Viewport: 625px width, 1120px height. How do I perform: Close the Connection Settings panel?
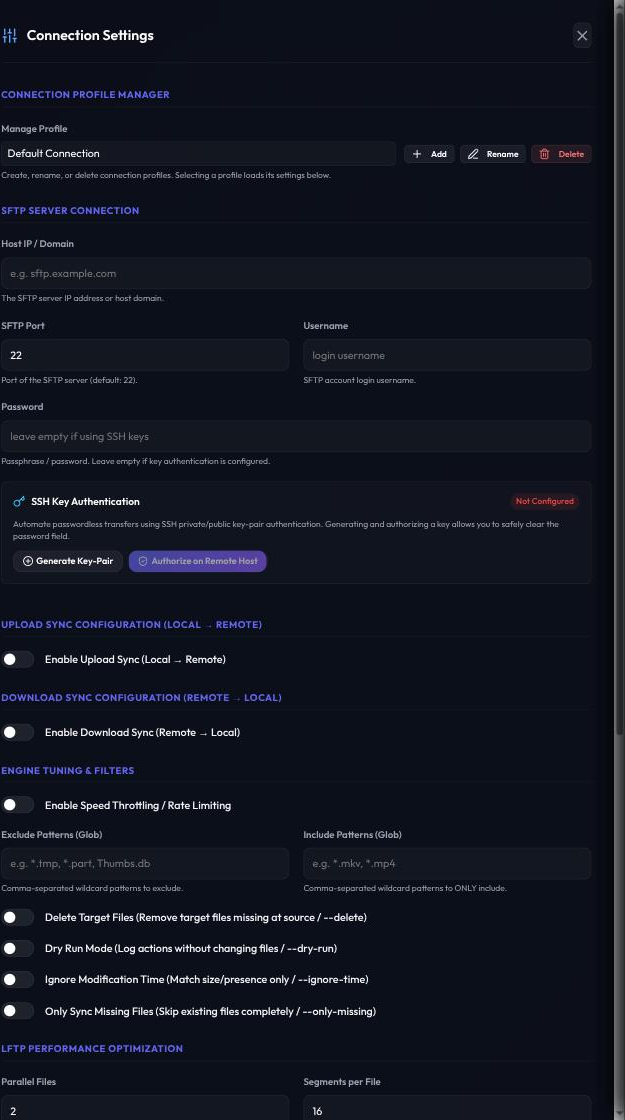(x=582, y=35)
